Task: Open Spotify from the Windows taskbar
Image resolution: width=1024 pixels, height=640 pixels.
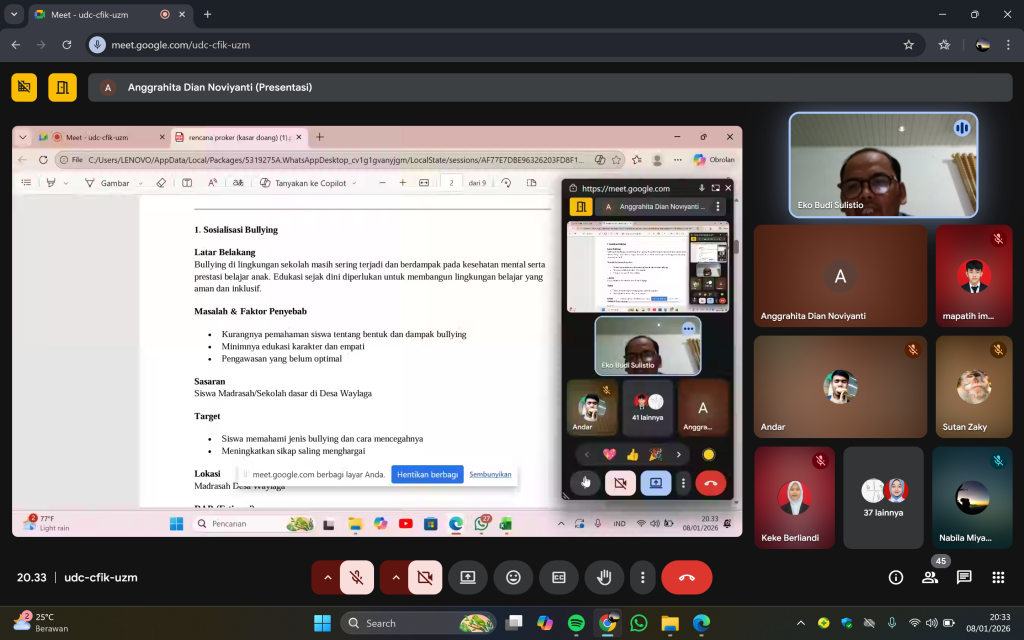Action: (x=576, y=623)
